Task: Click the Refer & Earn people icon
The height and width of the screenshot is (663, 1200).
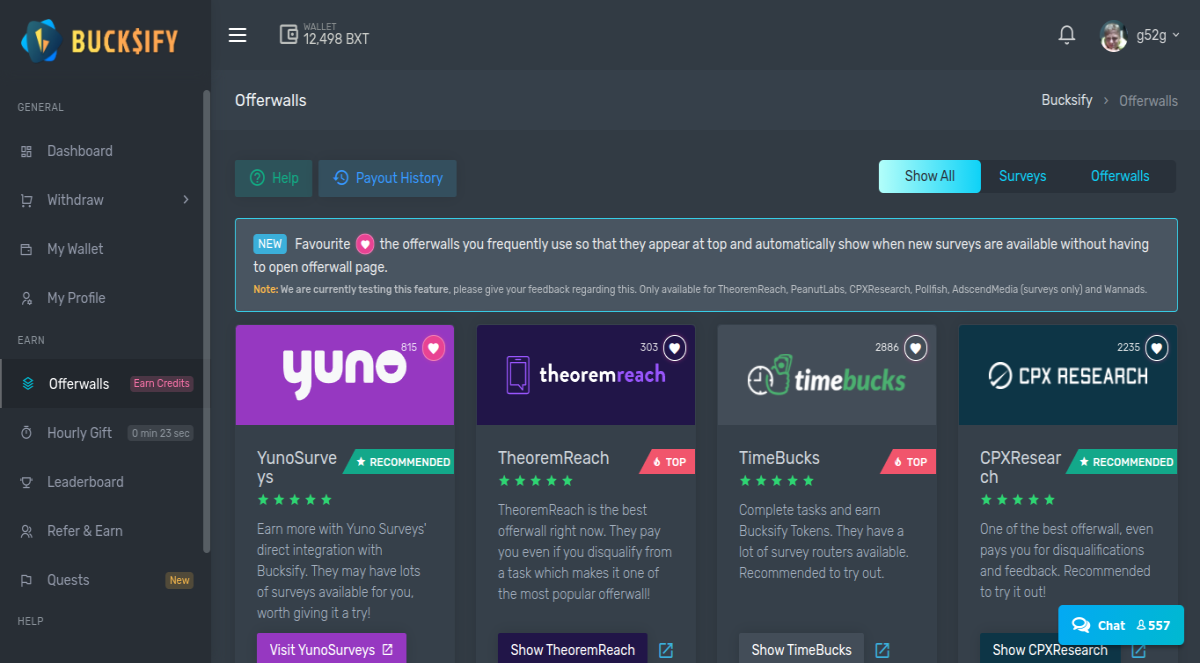Action: pos(27,531)
